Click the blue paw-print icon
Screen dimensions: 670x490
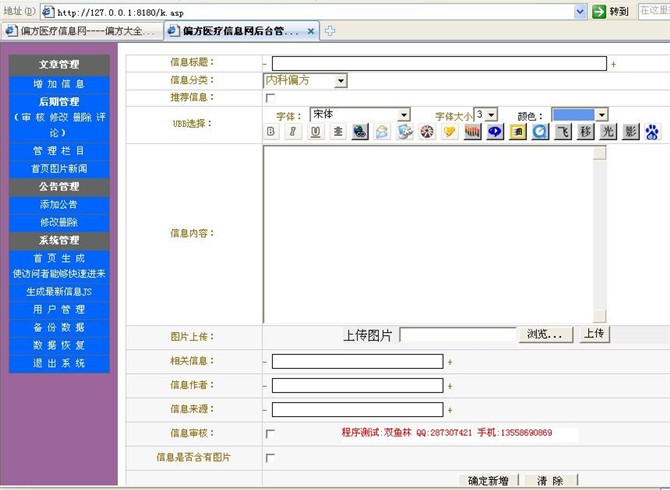(652, 132)
